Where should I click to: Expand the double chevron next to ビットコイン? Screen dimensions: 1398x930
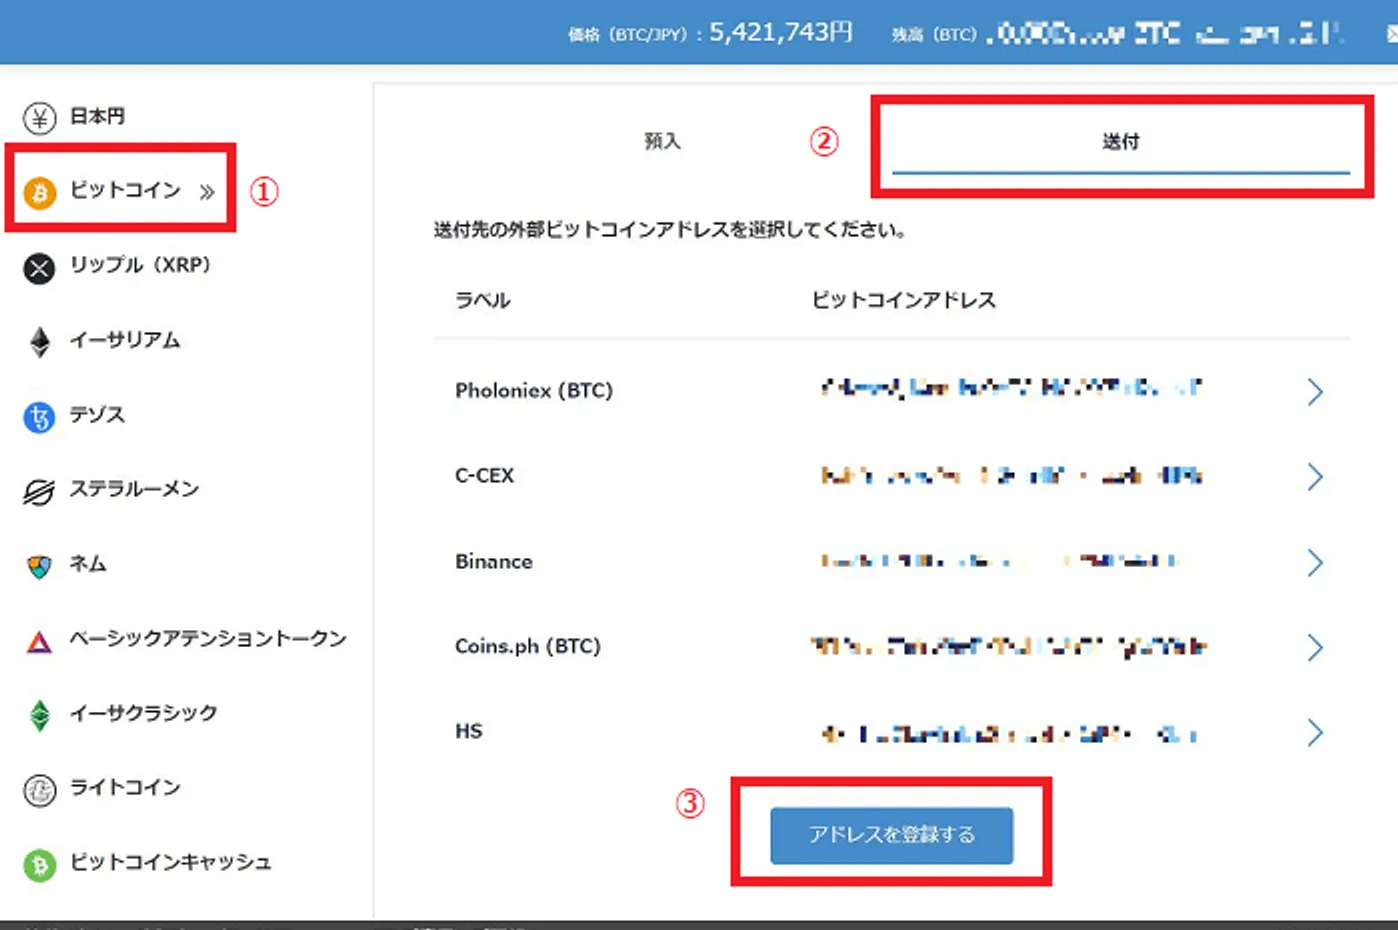pos(207,192)
